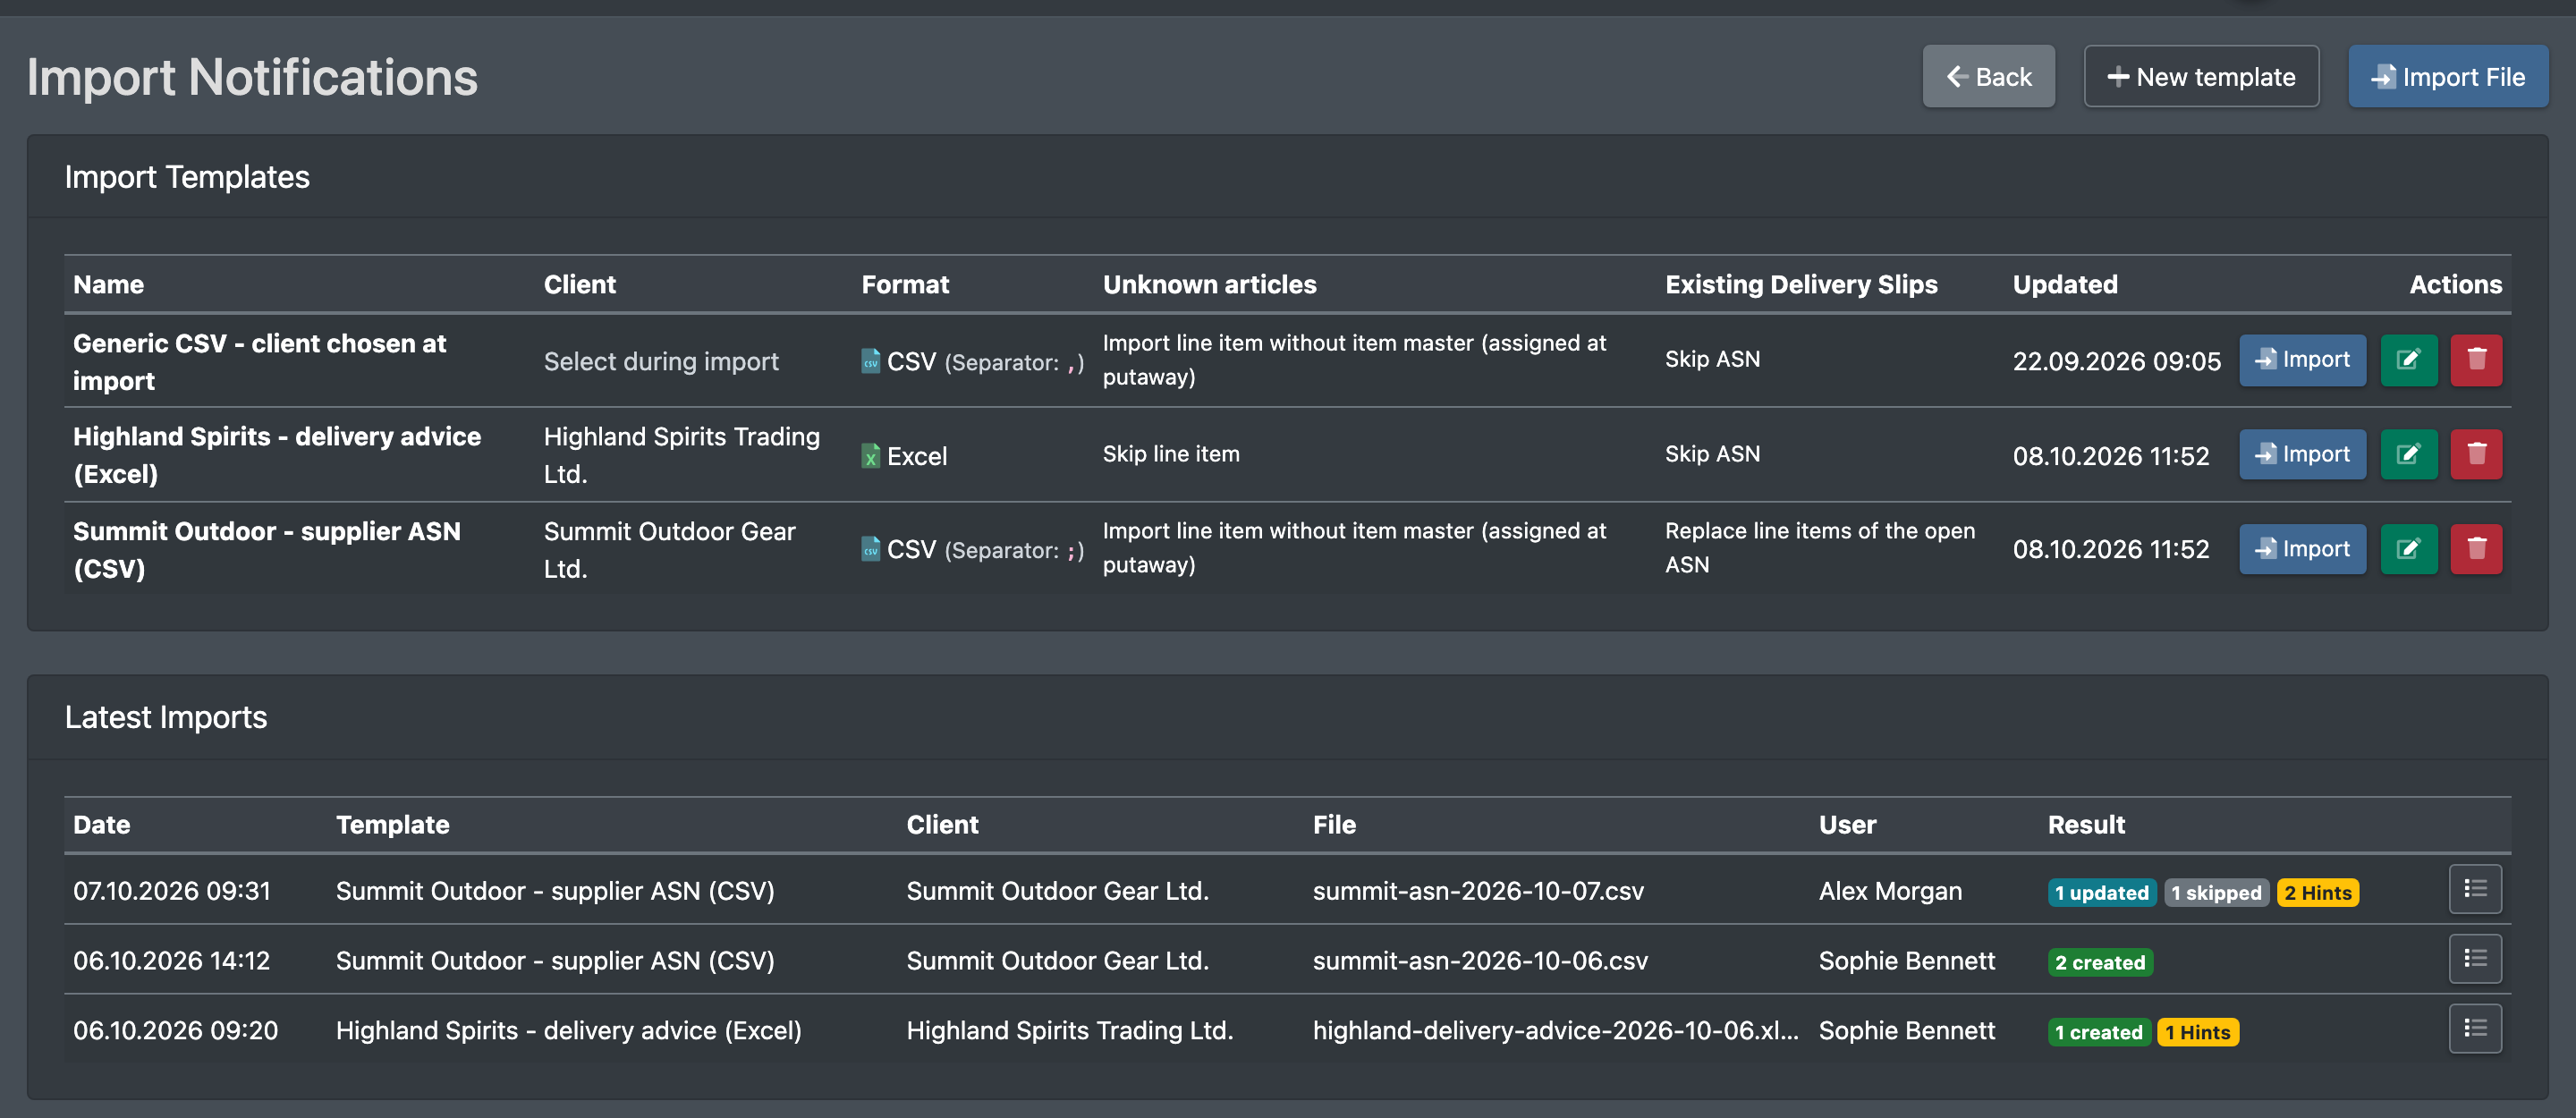Viewport: 2576px width, 1118px height.
Task: Select 'Highland Spirits - delivery advice (Excel)' template name
Action: [x=277, y=456]
